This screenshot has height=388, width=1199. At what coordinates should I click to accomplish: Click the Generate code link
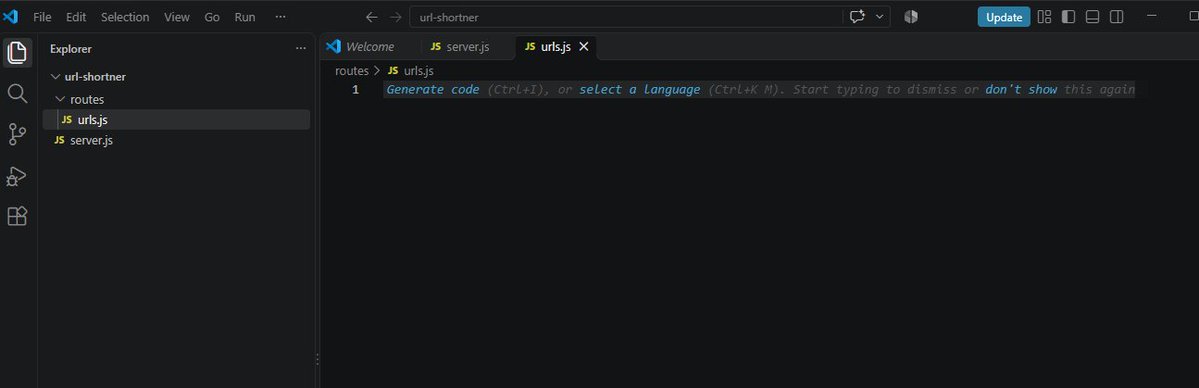pyautogui.click(x=433, y=90)
